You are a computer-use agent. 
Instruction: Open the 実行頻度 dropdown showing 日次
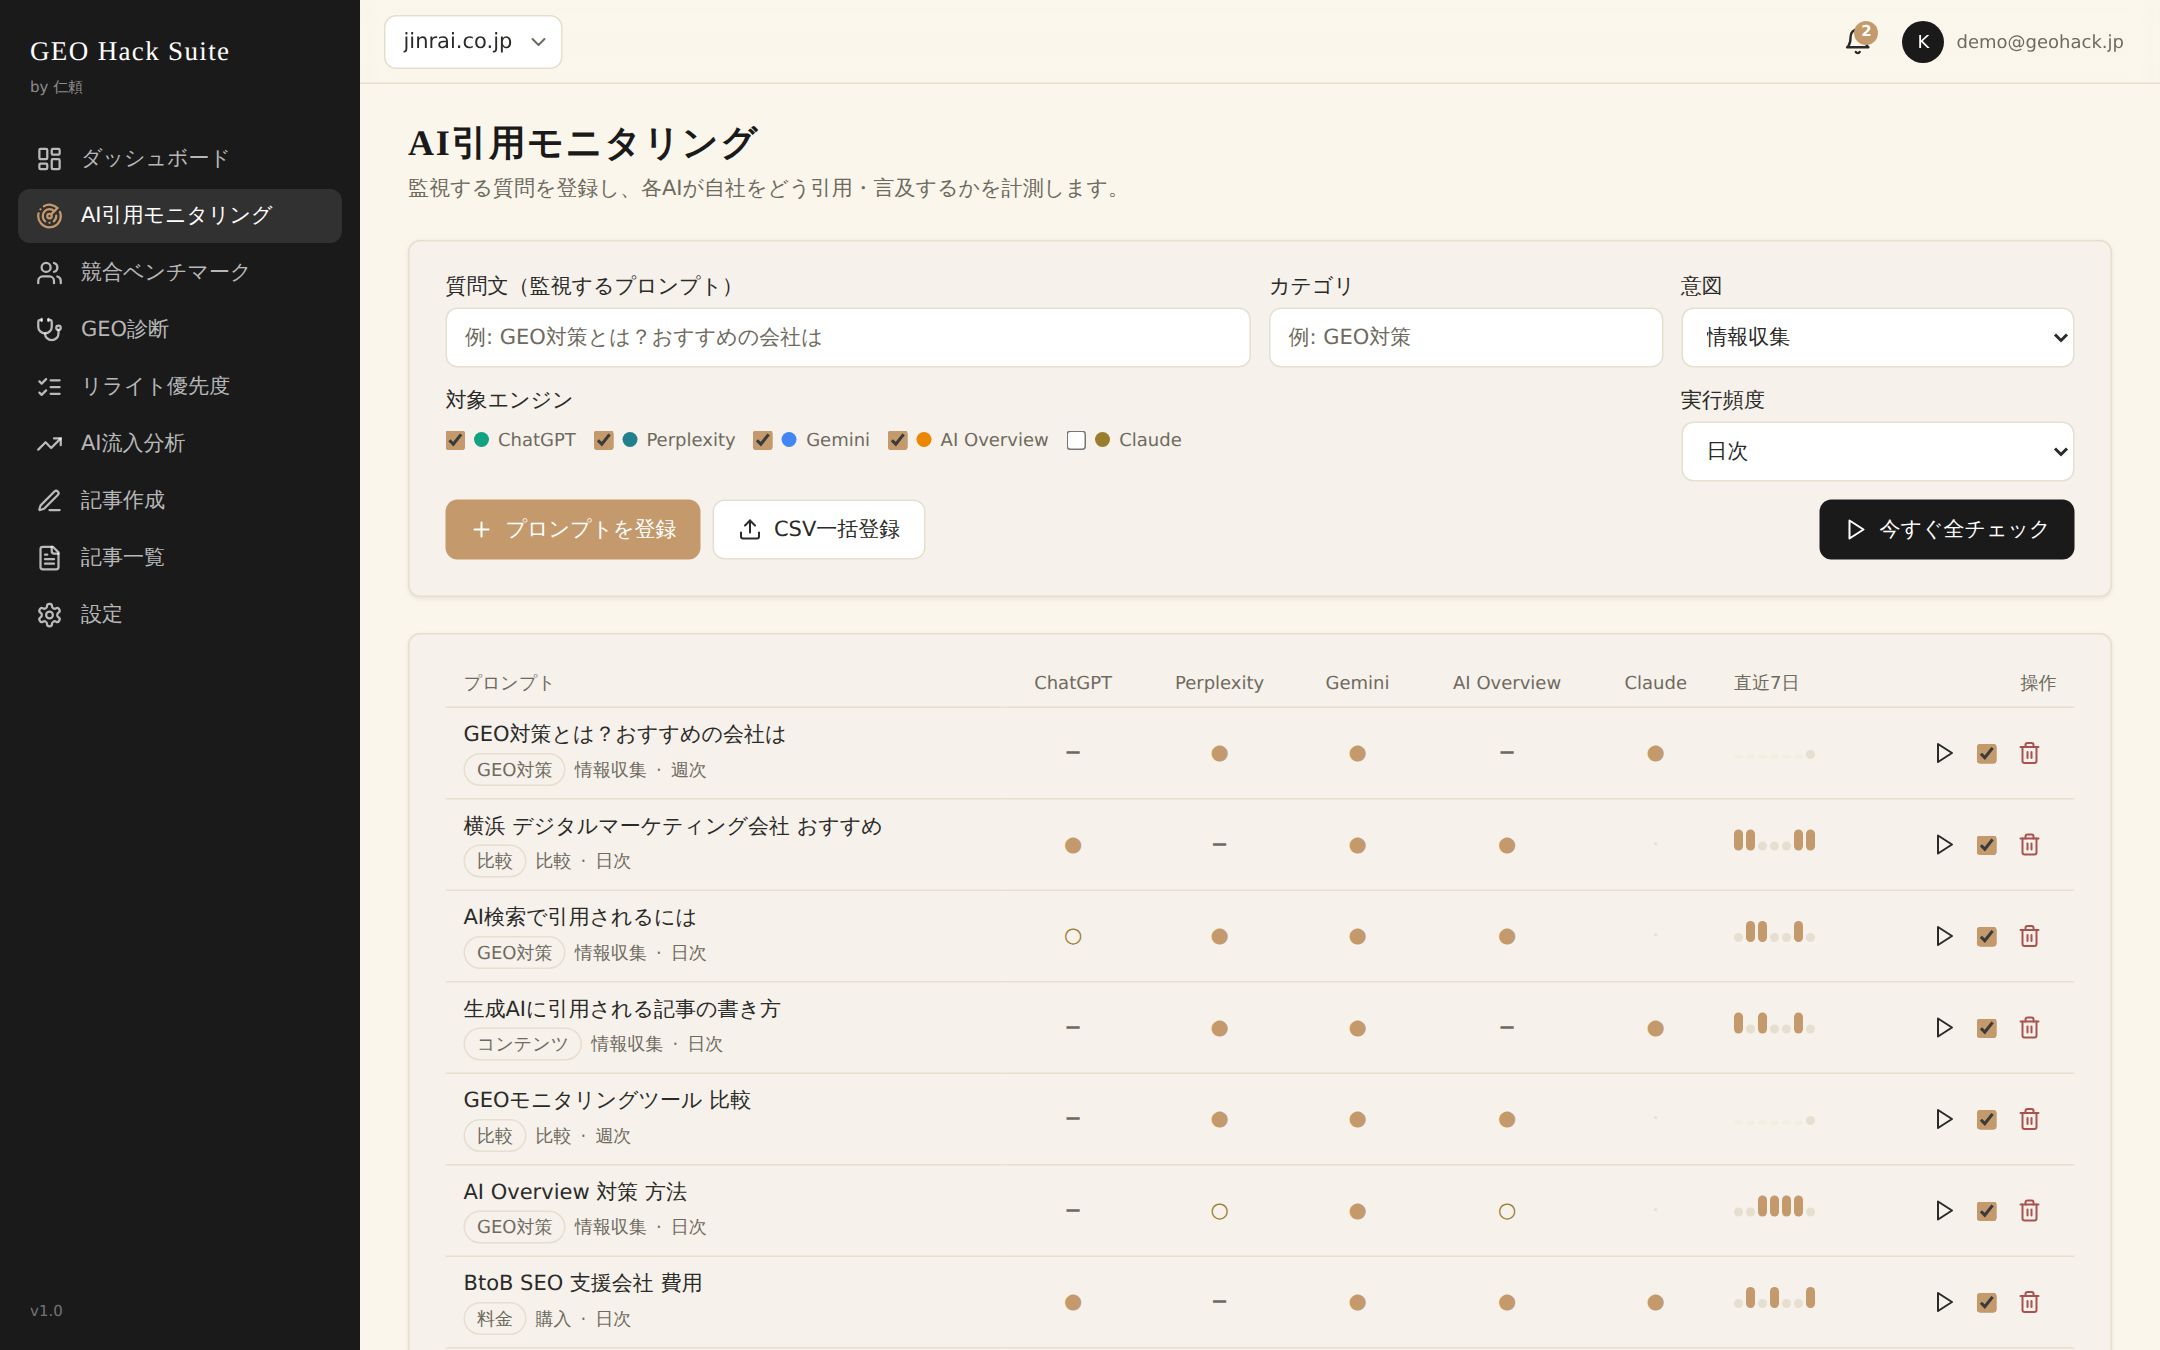click(x=1877, y=451)
